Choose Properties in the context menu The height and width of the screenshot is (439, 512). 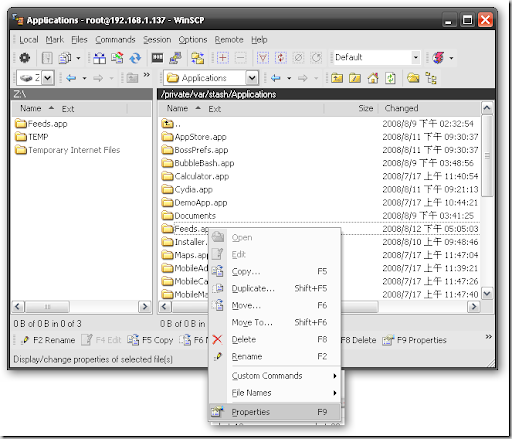click(275, 412)
